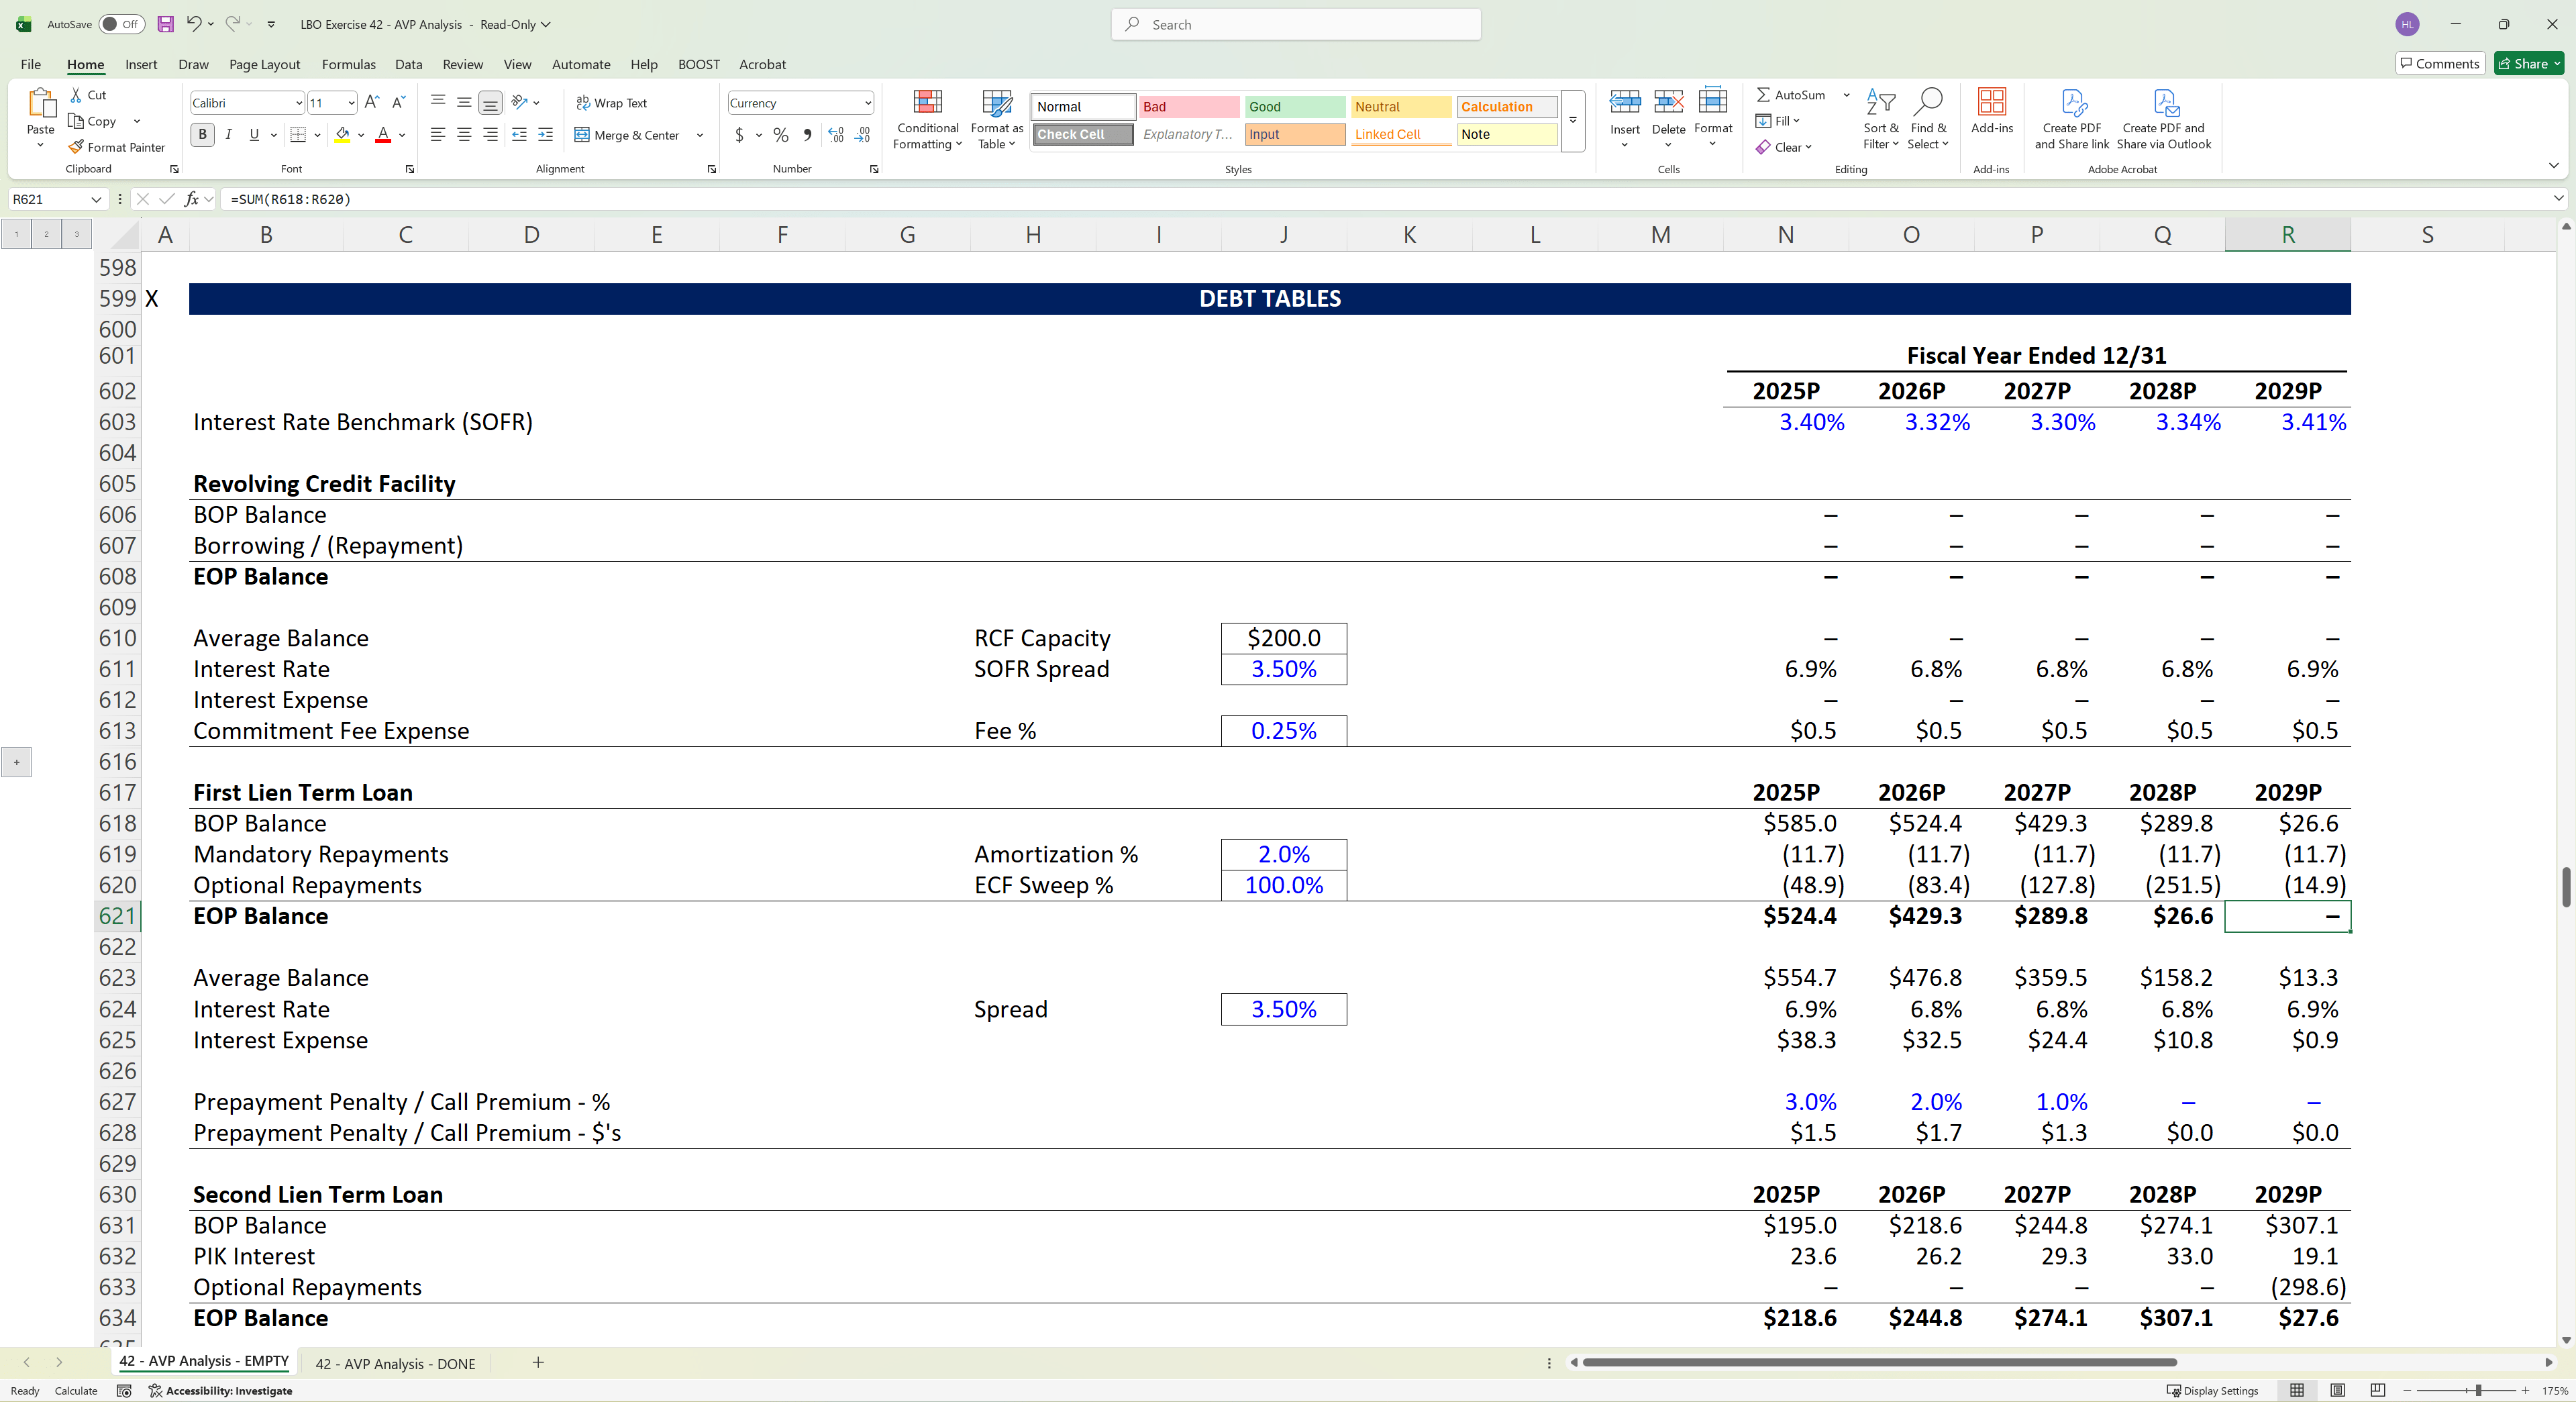Click inside the Search box

pyautogui.click(x=1296, y=23)
